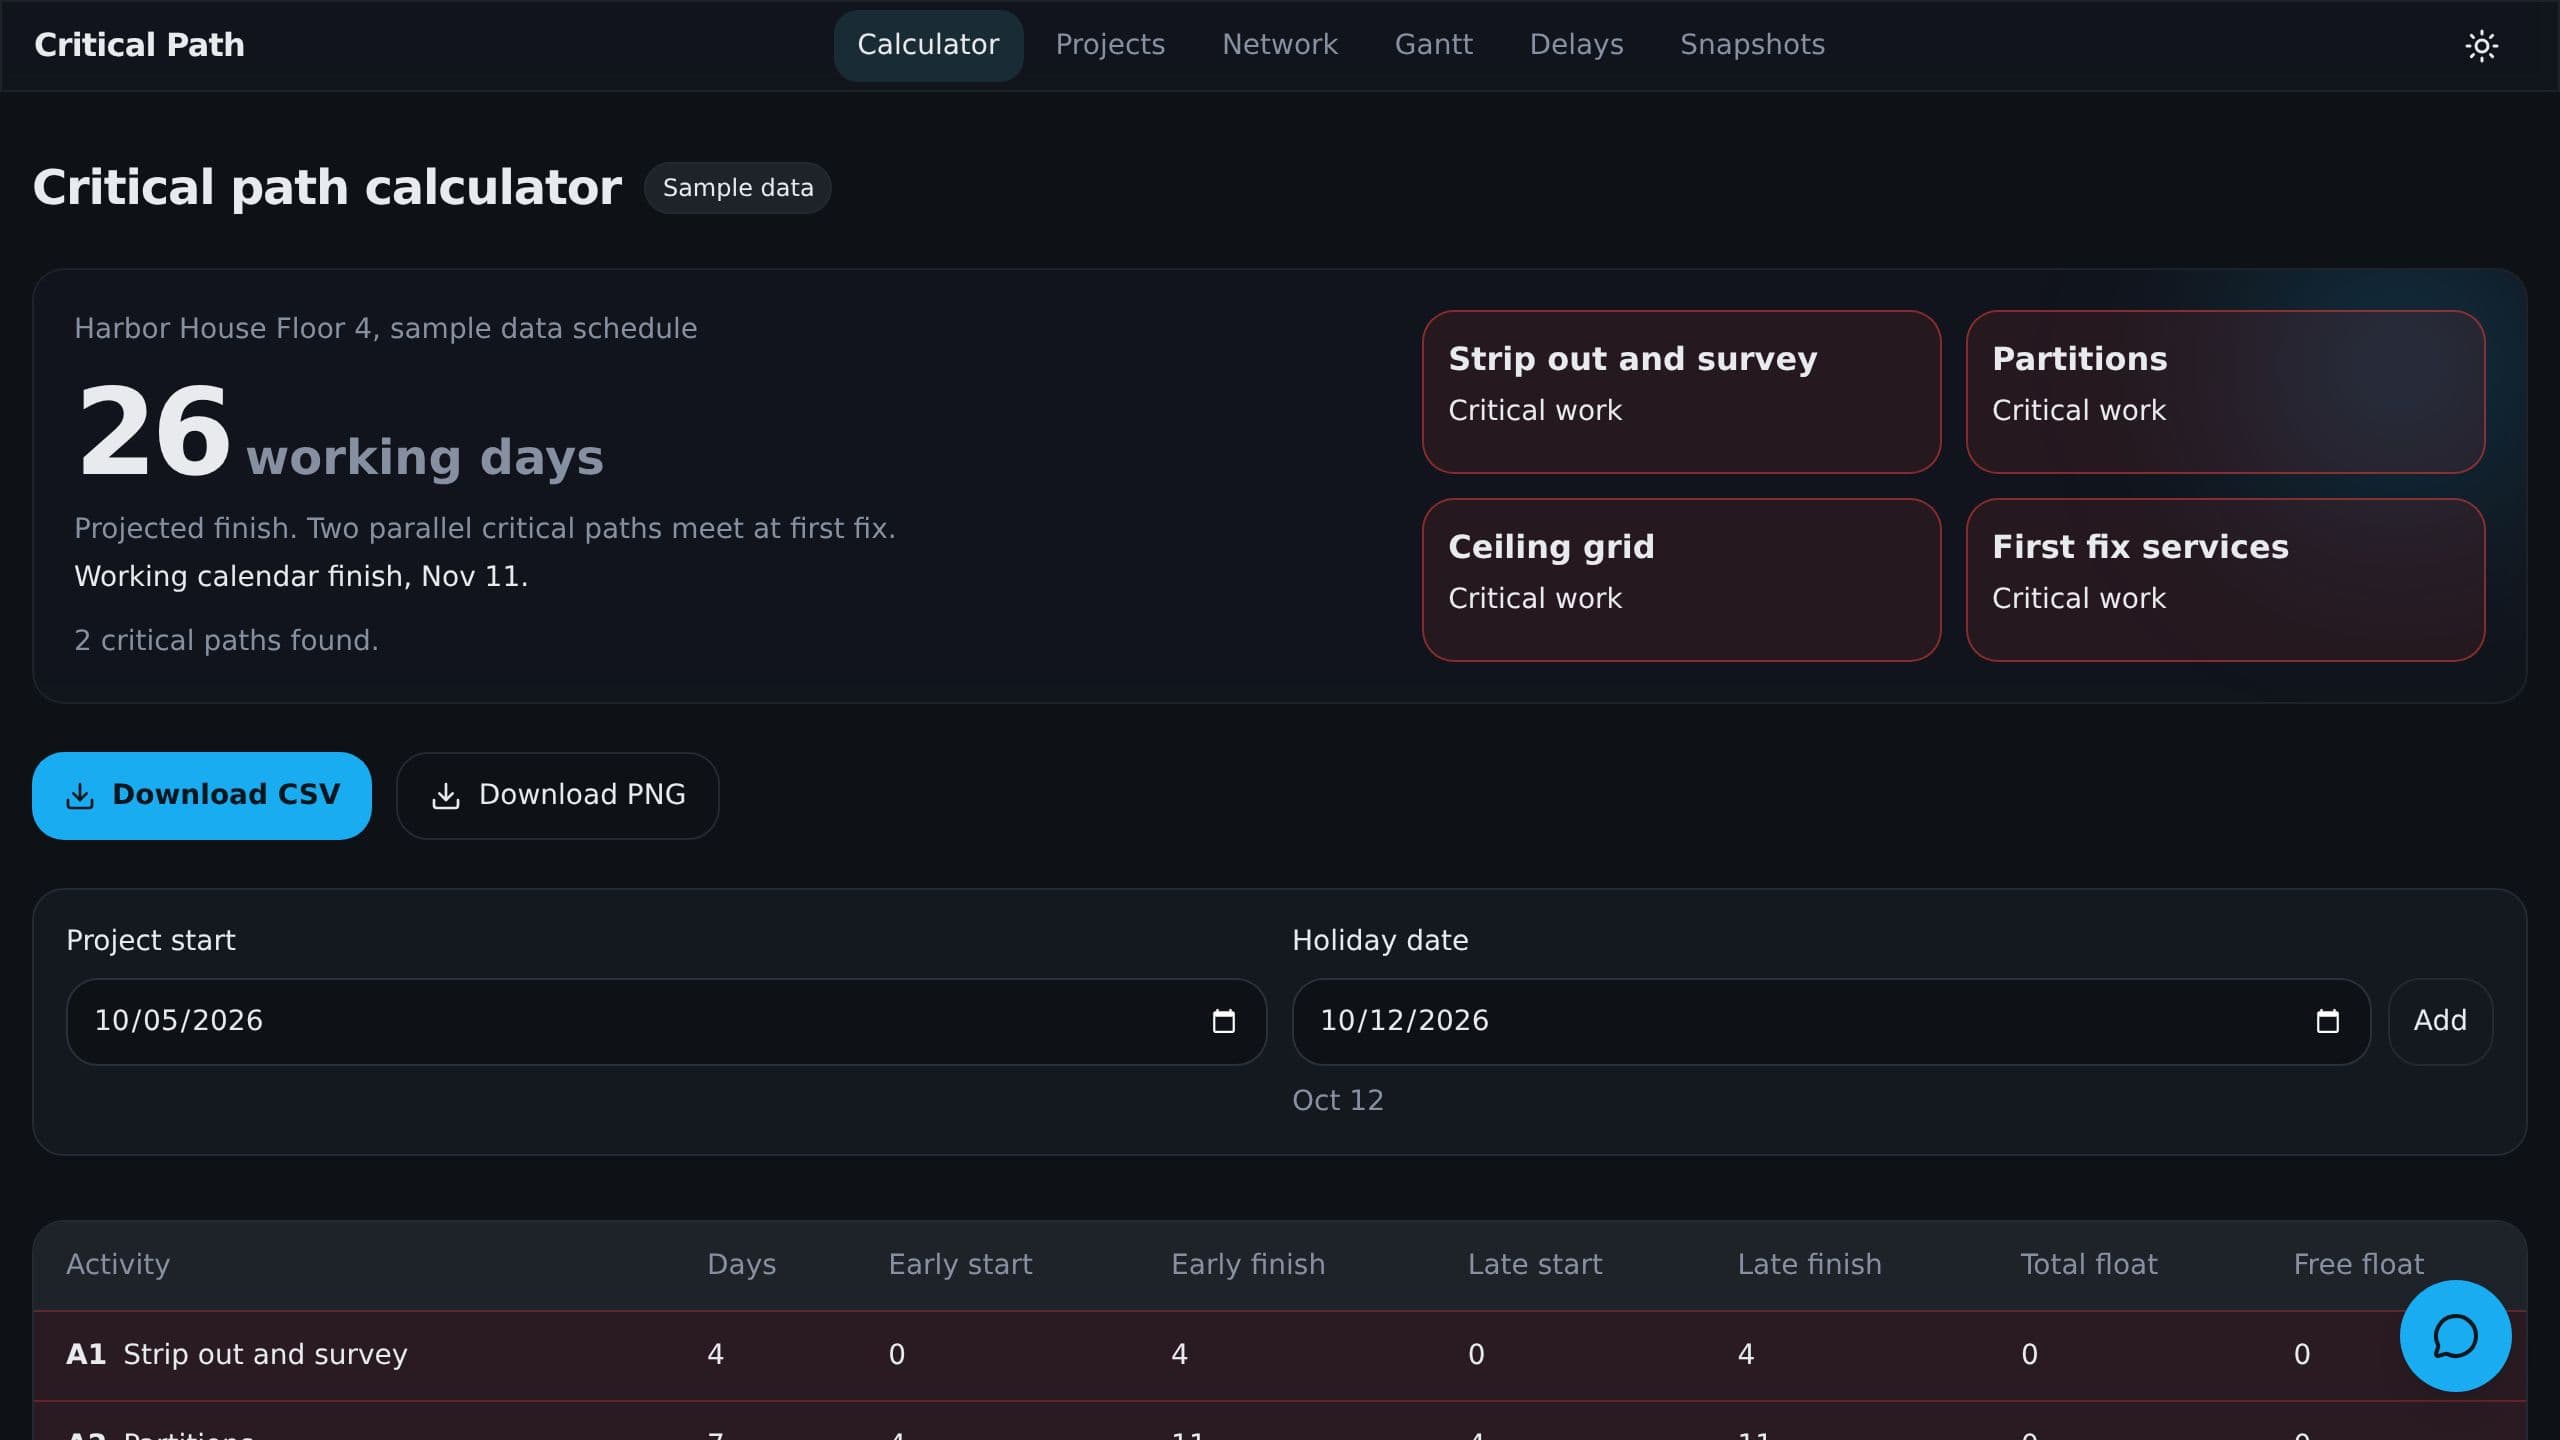This screenshot has height=1440, width=2560.
Task: Click the Total float column header
Action: [2088, 1264]
